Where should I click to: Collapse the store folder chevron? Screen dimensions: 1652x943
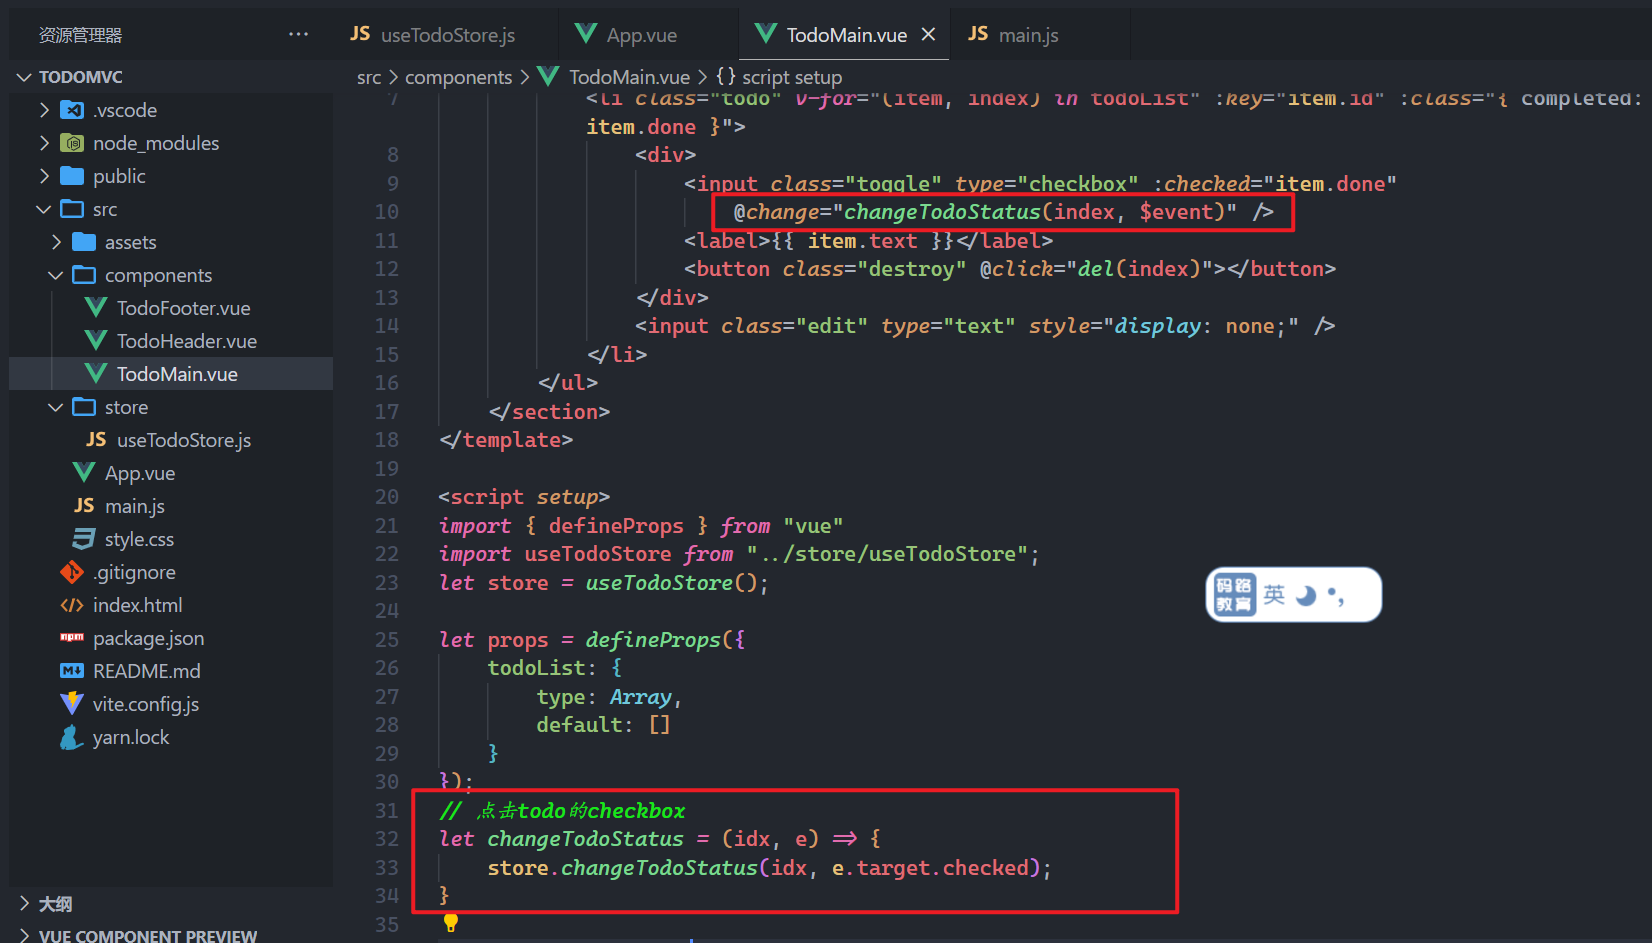click(56, 407)
